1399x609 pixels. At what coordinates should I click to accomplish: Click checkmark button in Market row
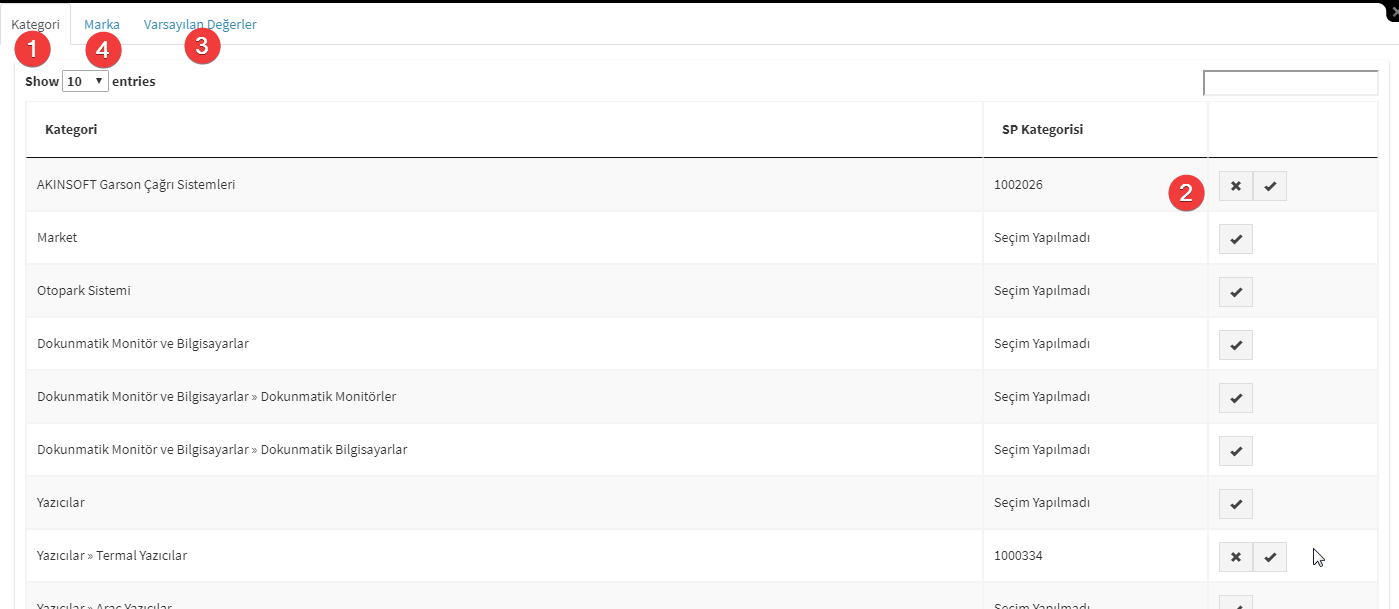point(1236,239)
